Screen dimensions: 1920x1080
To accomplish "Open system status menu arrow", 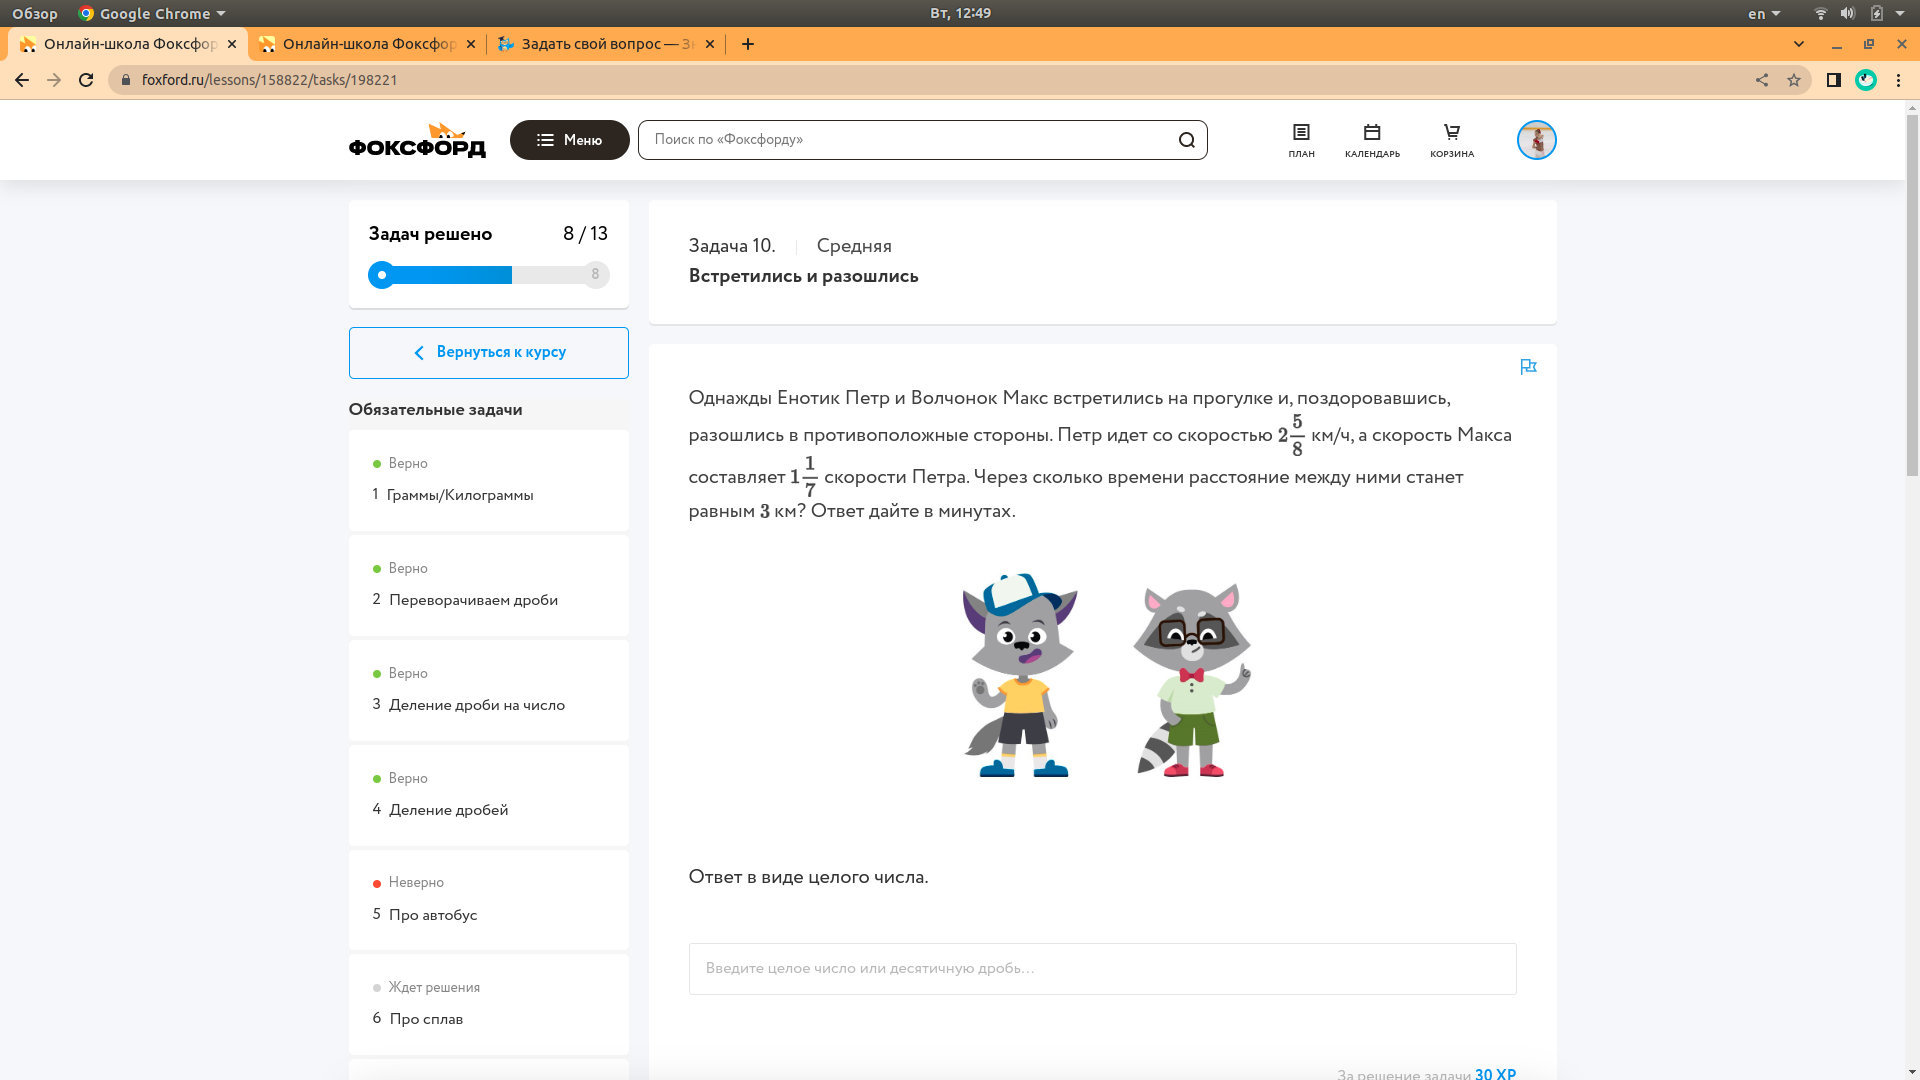I will [x=1900, y=14].
